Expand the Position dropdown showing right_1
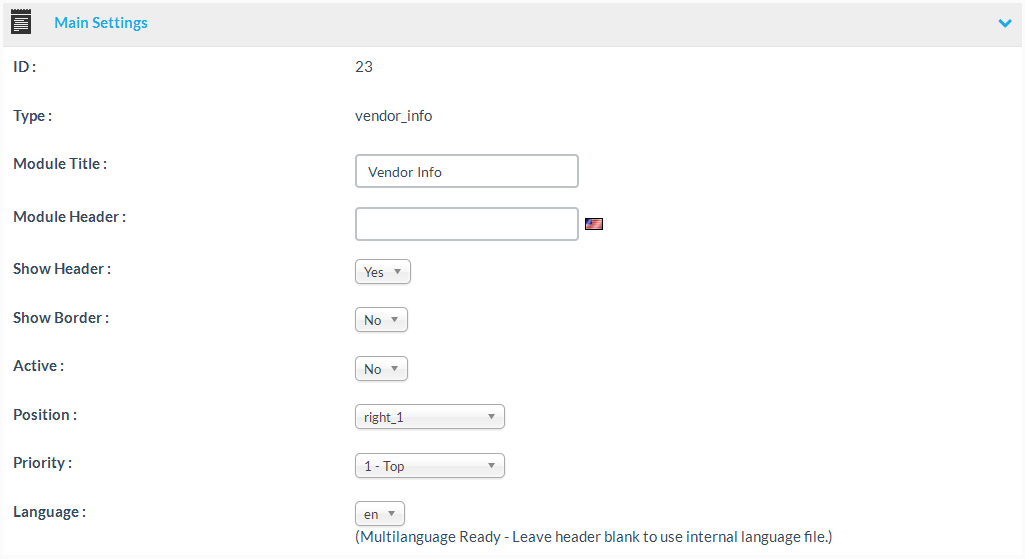Viewport: 1025px width, 559px height. (x=429, y=417)
